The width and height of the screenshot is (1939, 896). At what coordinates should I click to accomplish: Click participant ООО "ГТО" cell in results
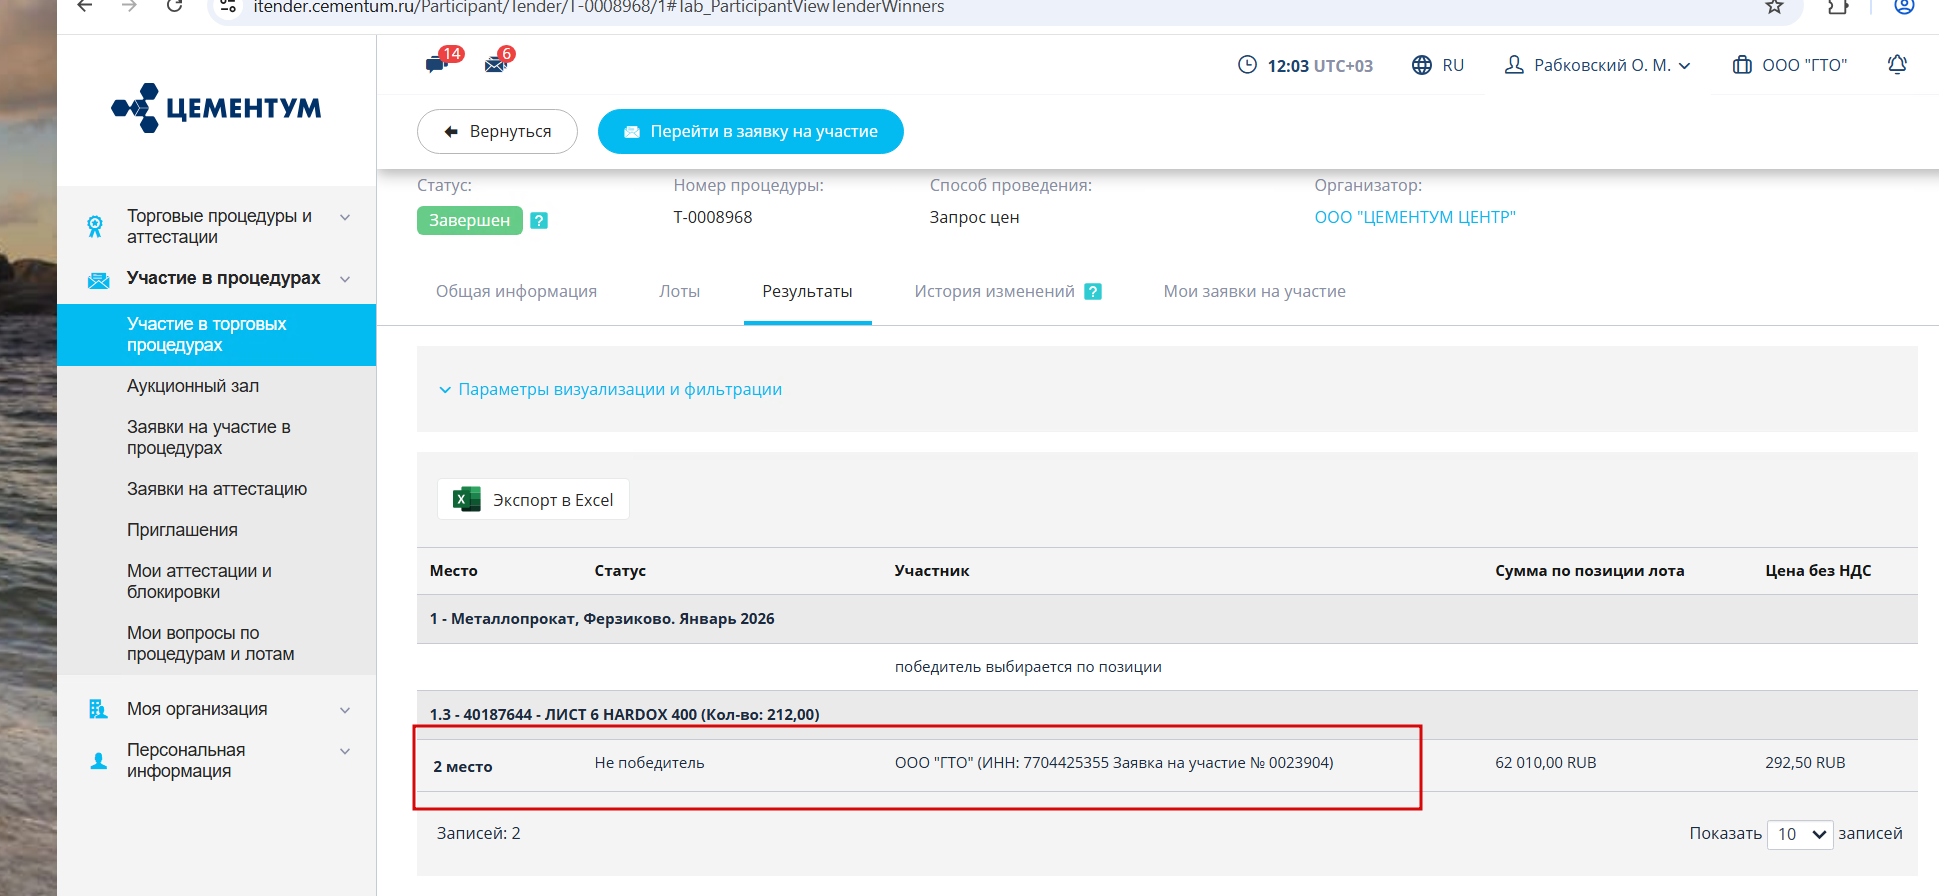[1114, 762]
